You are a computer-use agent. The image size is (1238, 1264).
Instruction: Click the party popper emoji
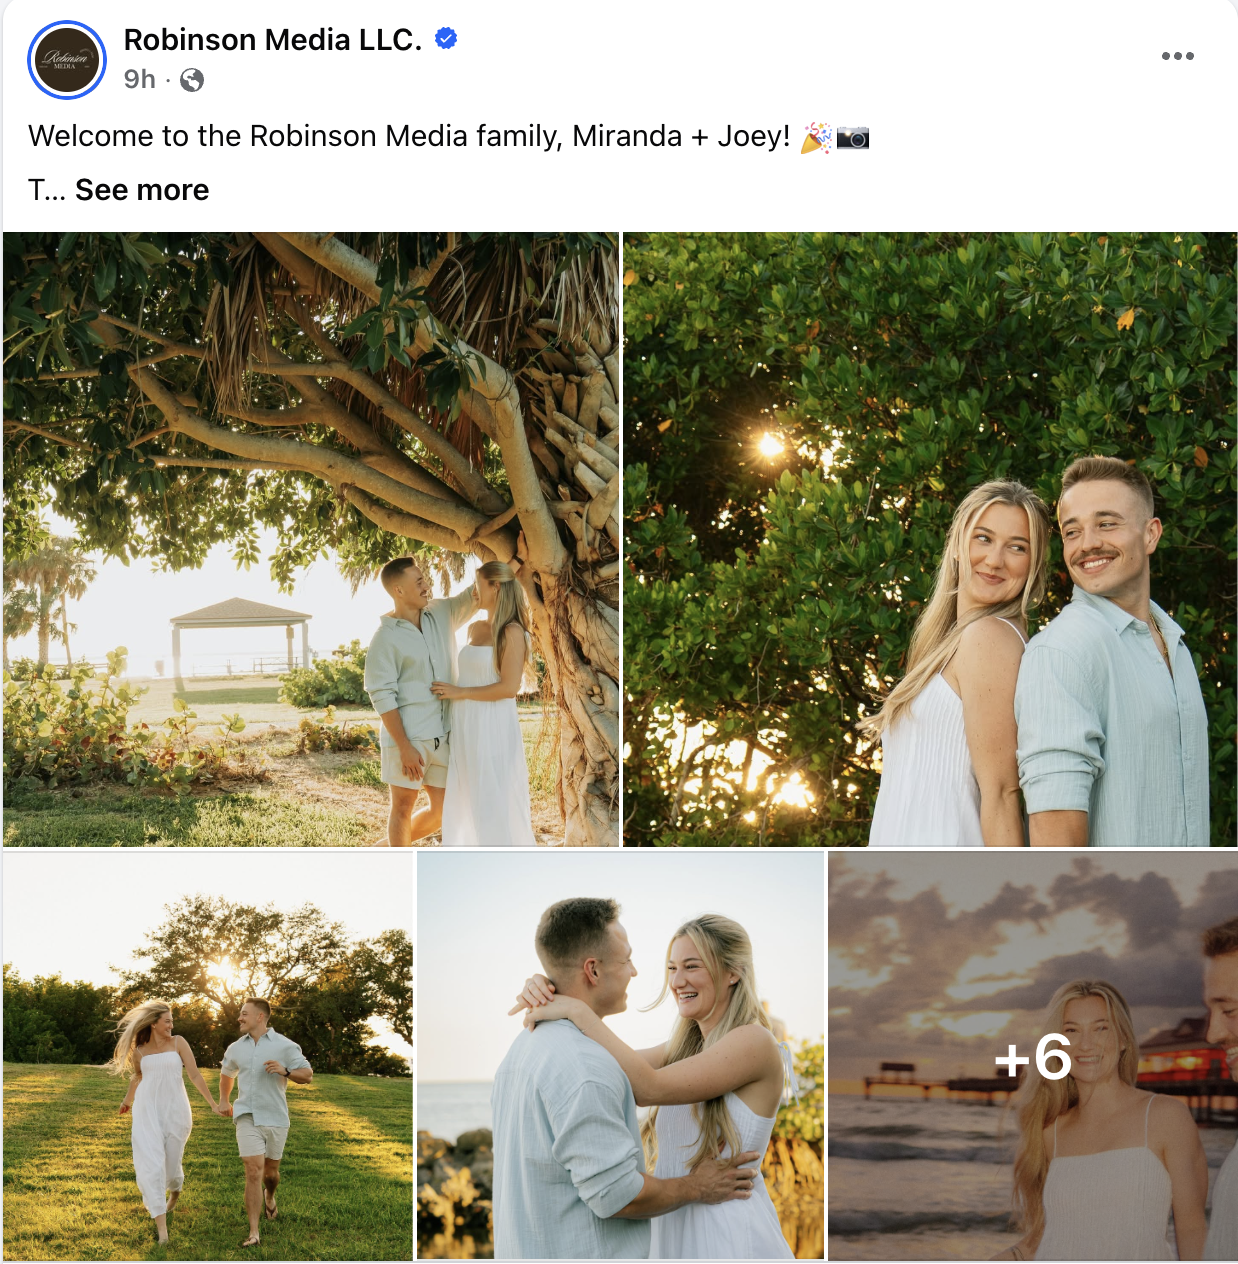tap(815, 137)
